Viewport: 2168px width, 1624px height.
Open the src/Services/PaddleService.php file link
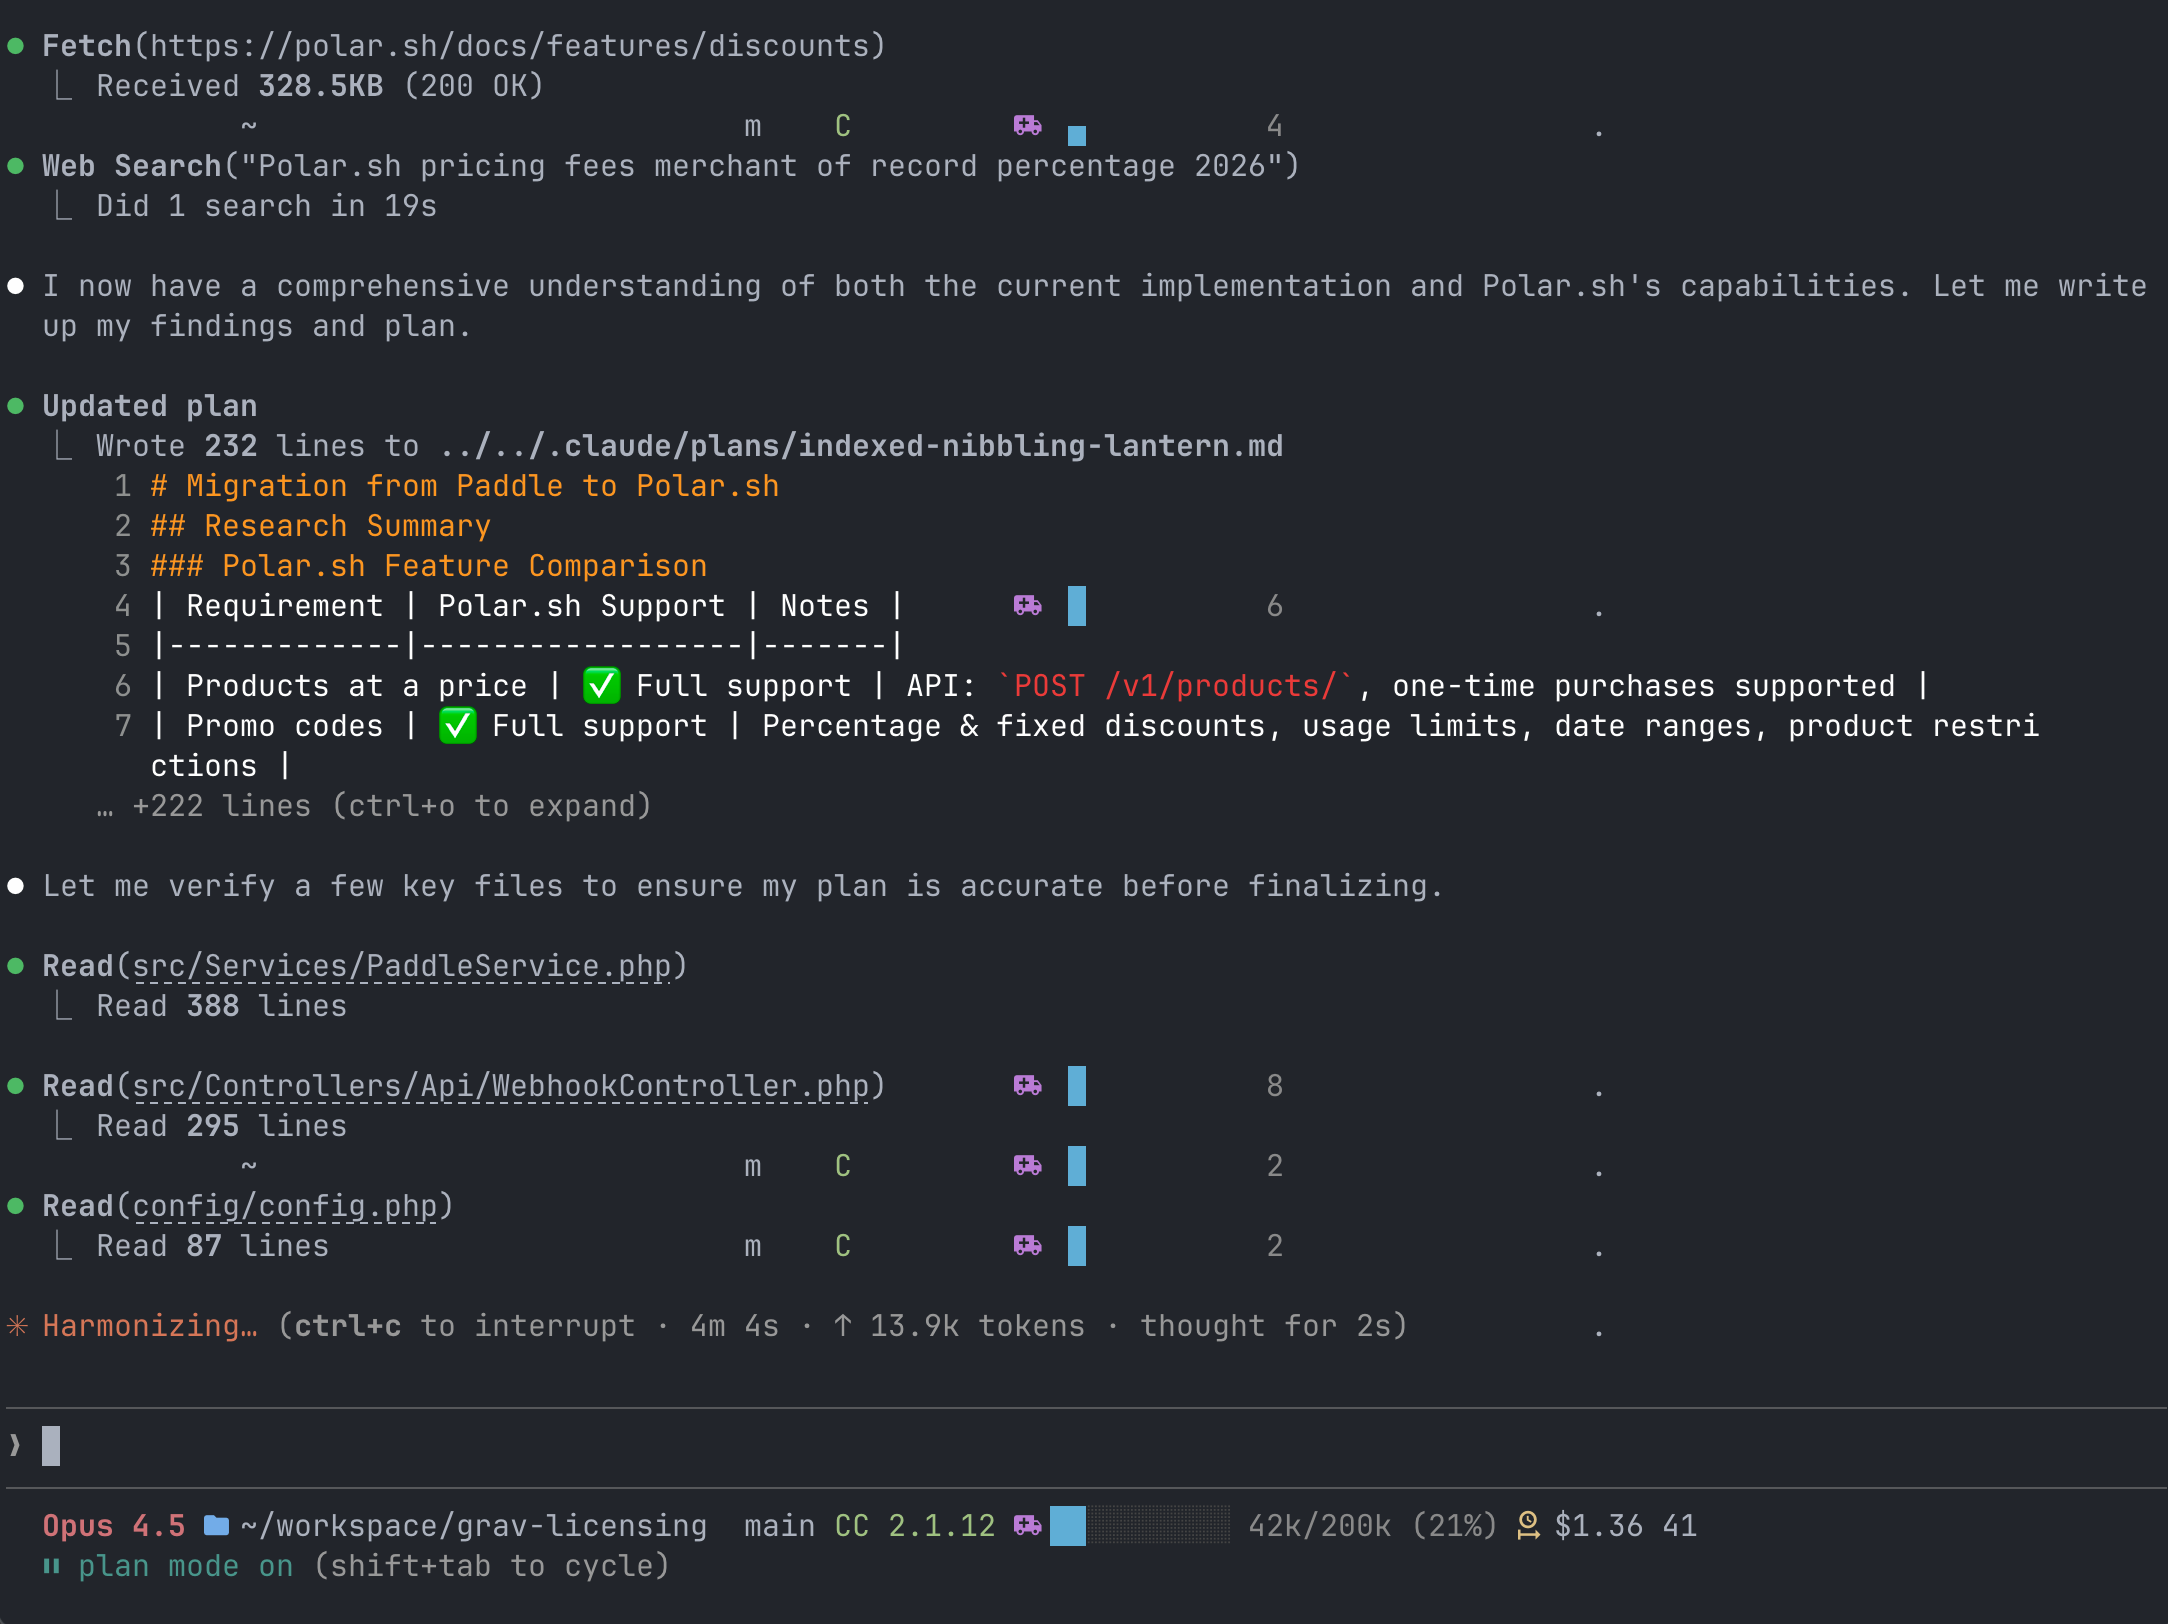(402, 966)
